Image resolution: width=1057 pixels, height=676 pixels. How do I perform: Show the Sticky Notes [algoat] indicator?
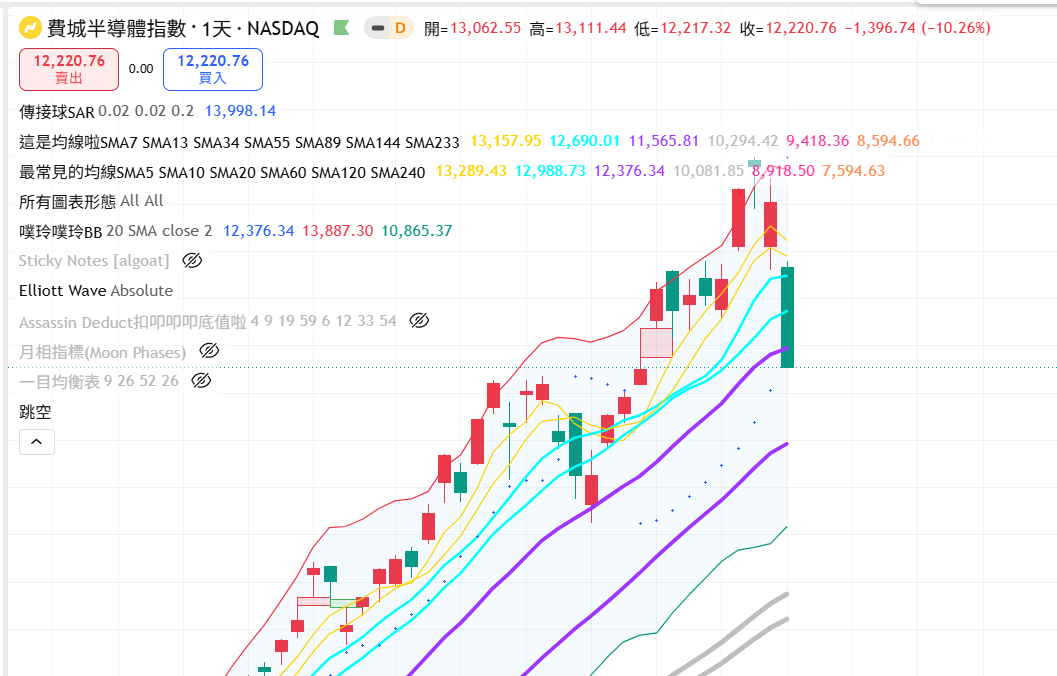tap(192, 261)
